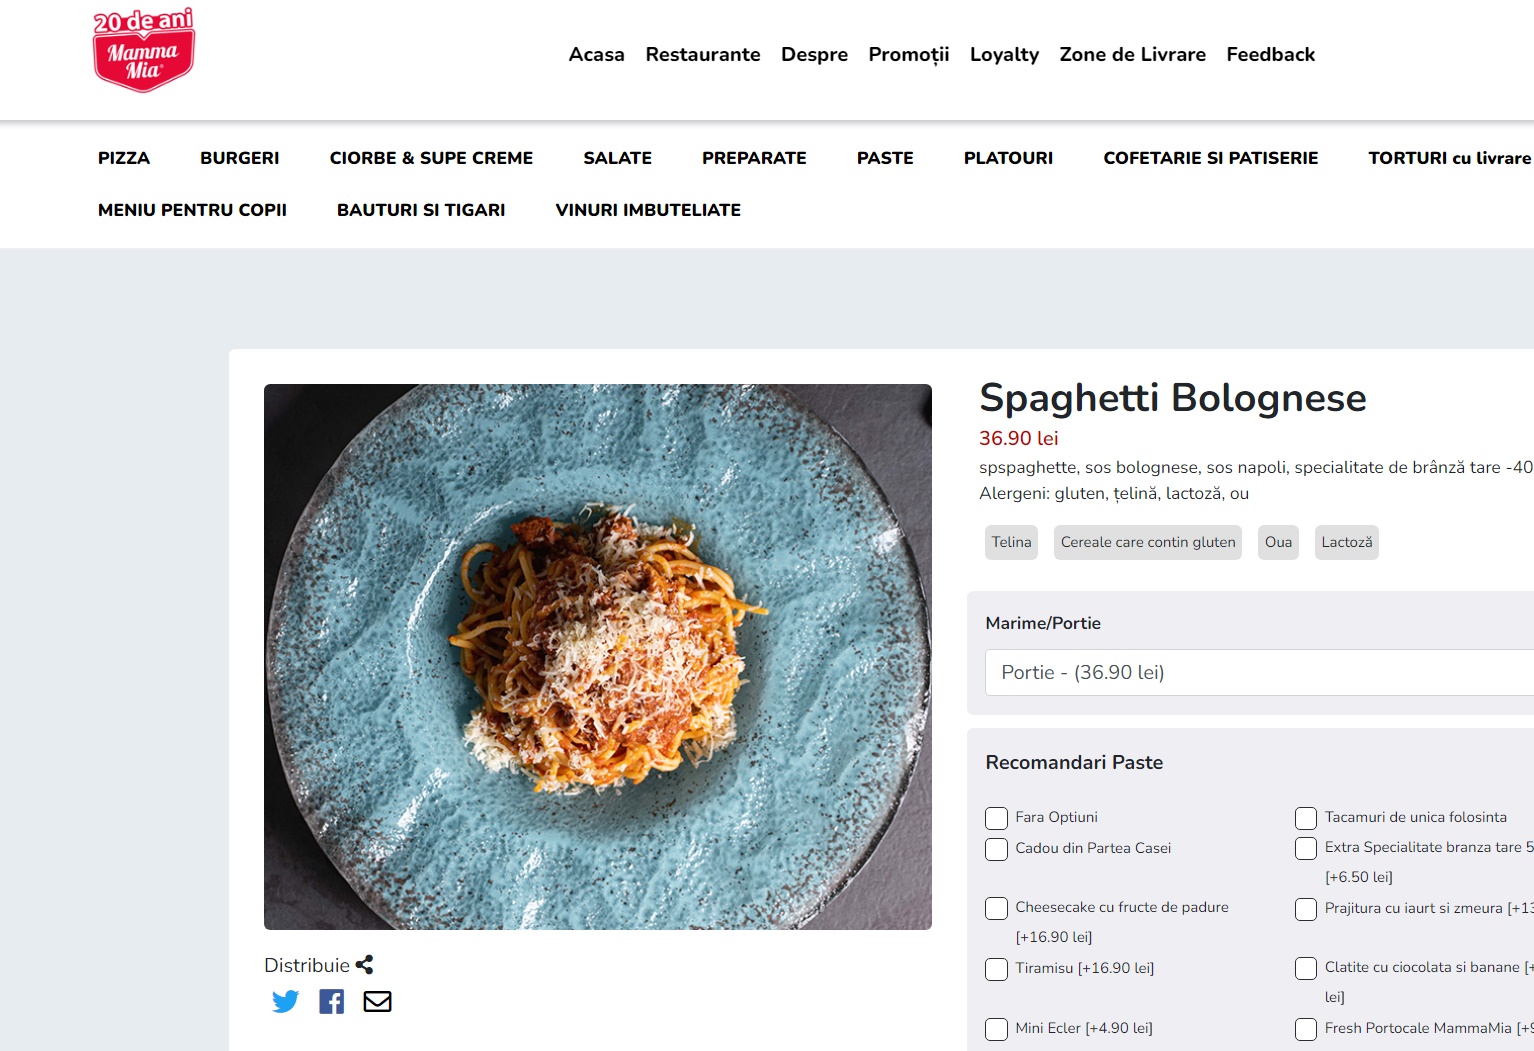Share on Twitter via bird icon

tap(285, 1001)
